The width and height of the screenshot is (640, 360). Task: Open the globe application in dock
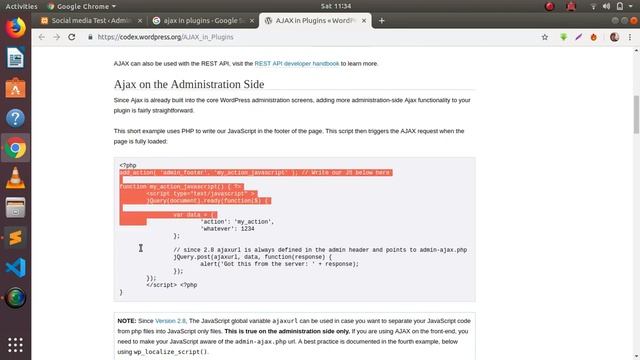pos(16,298)
